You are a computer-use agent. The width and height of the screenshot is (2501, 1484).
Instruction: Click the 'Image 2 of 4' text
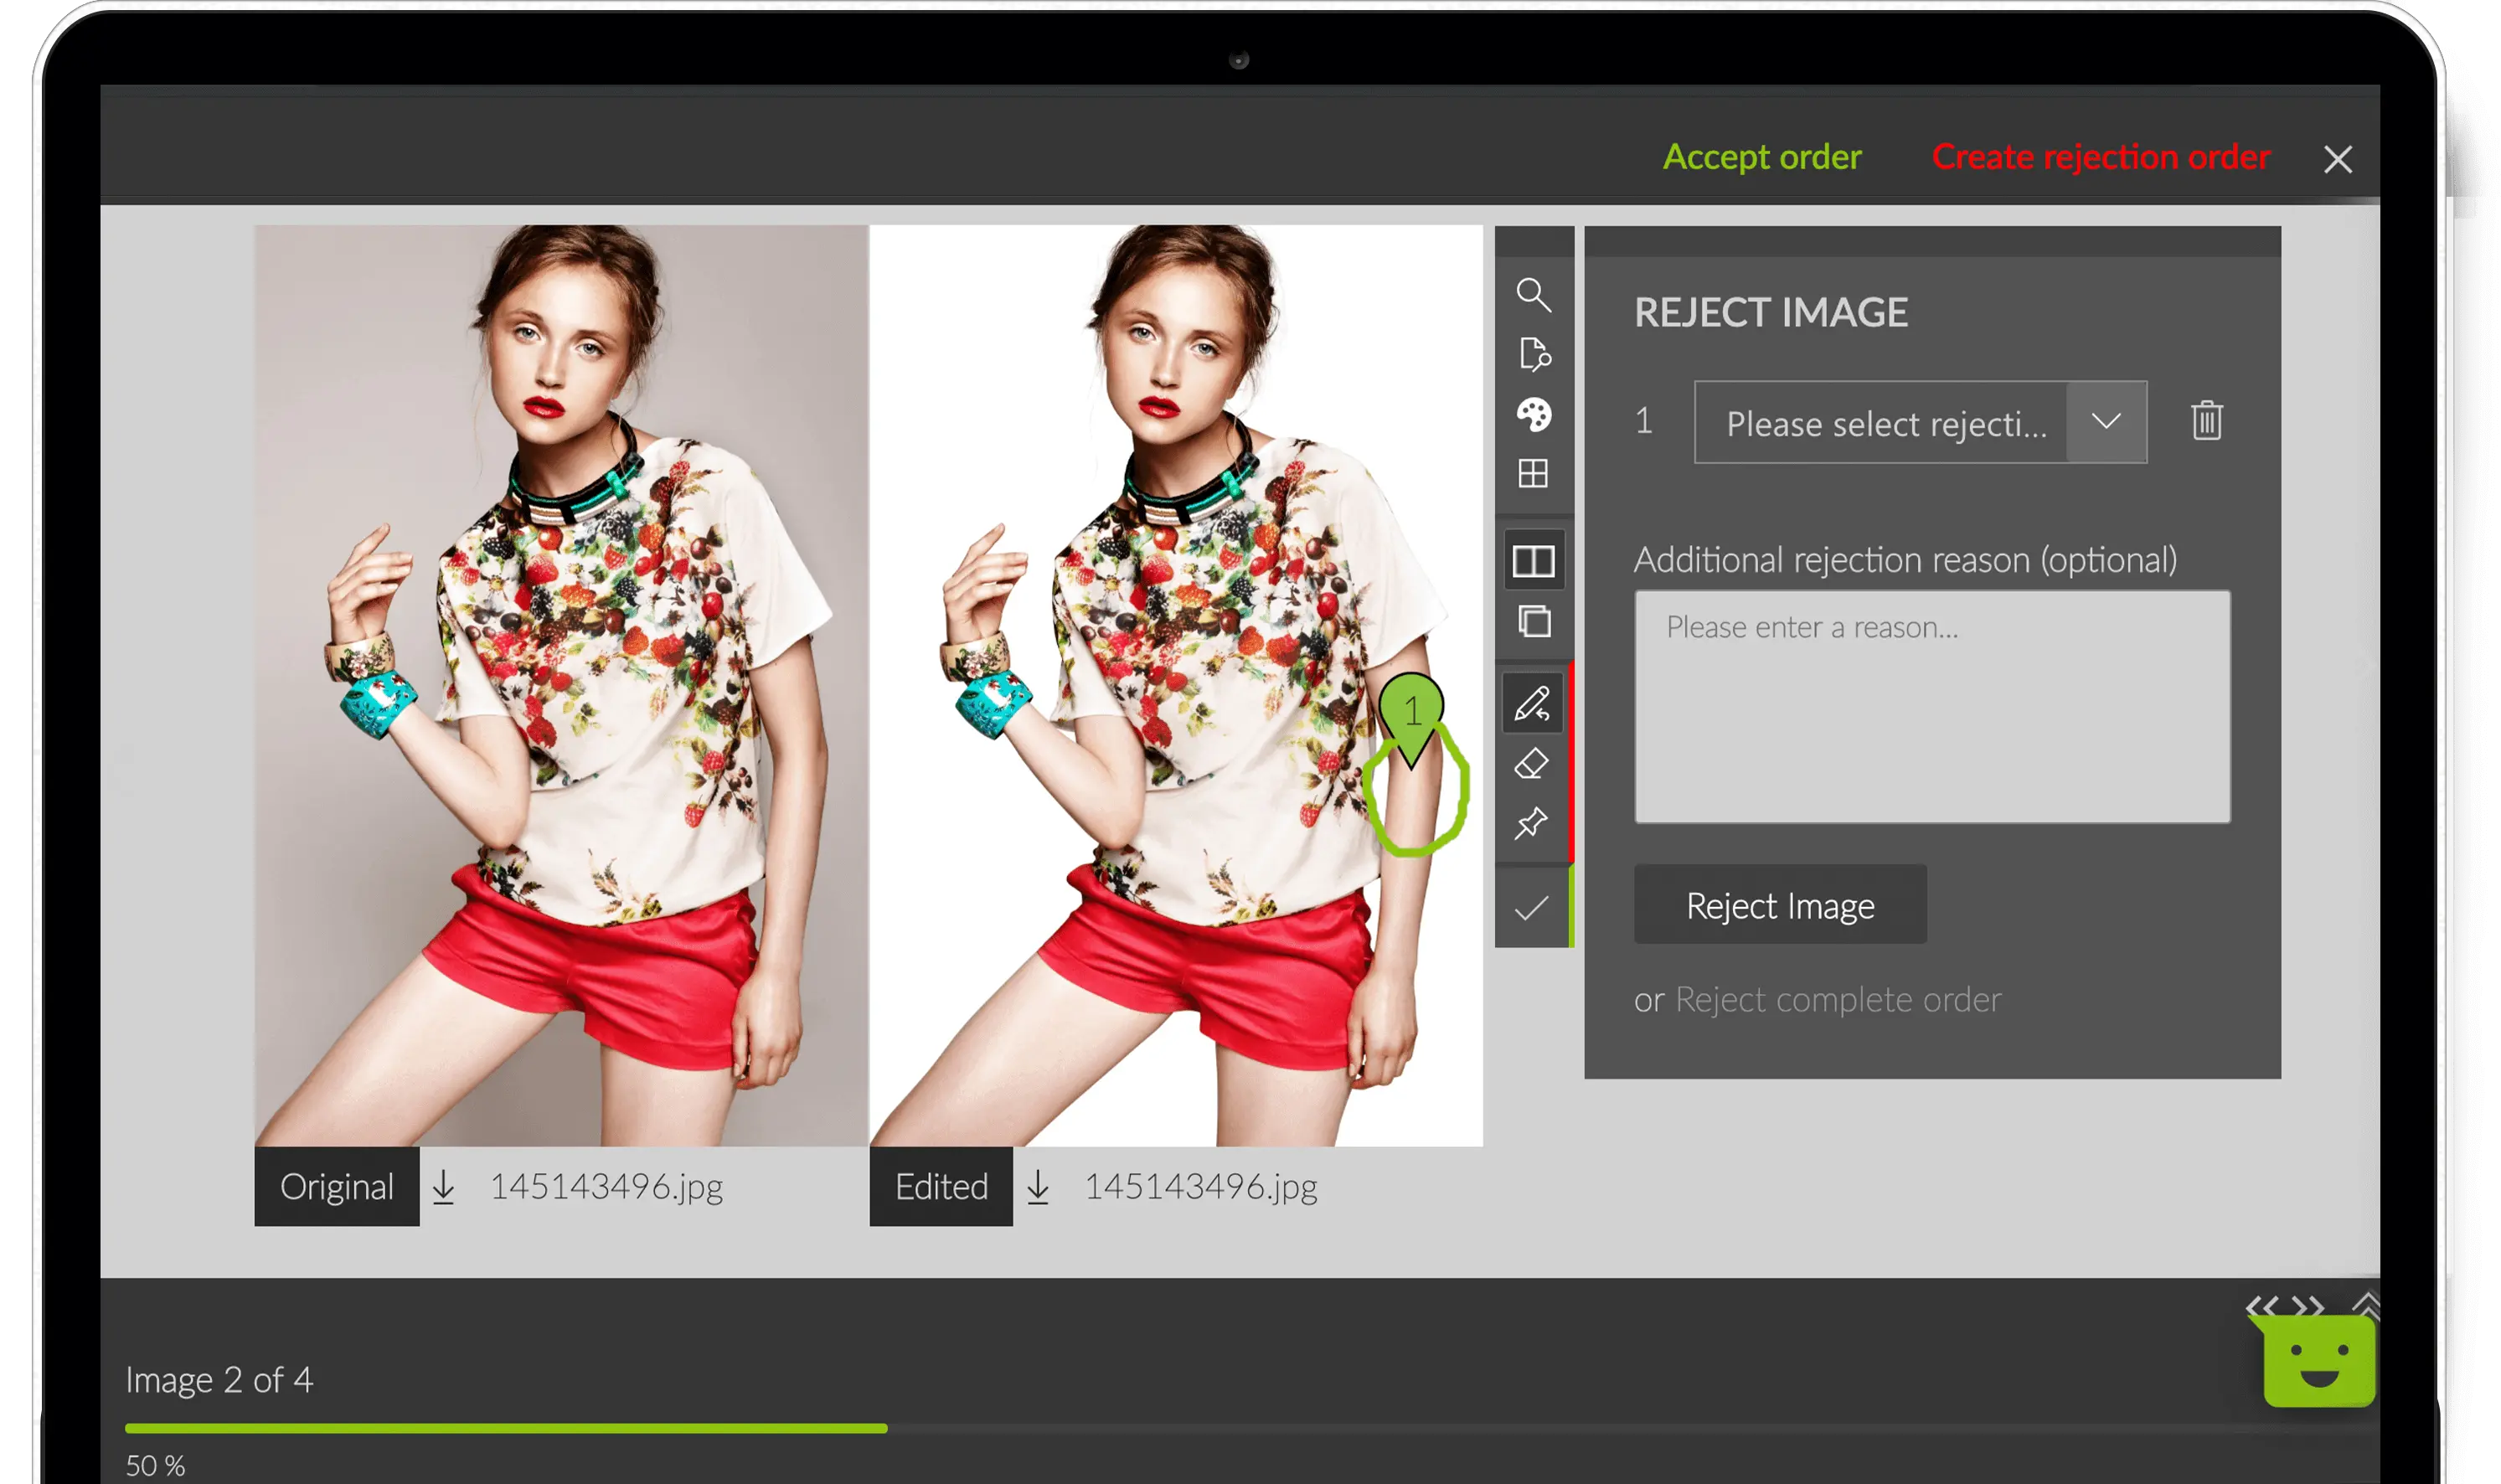(x=219, y=1380)
